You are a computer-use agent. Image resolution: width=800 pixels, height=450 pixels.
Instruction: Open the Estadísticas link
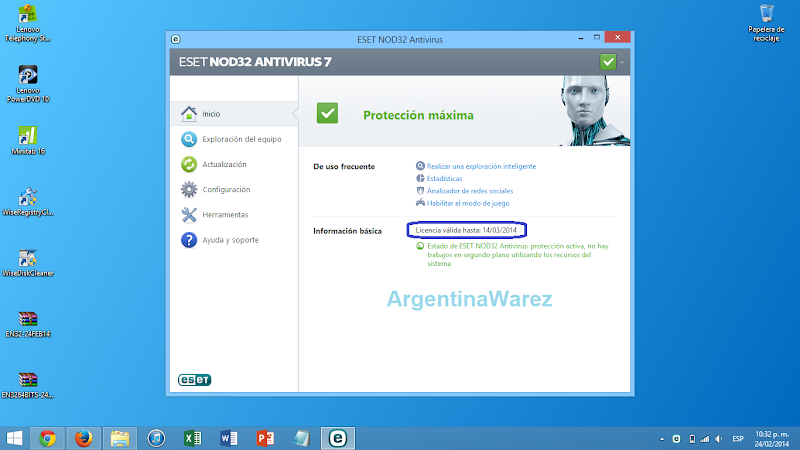click(x=444, y=179)
